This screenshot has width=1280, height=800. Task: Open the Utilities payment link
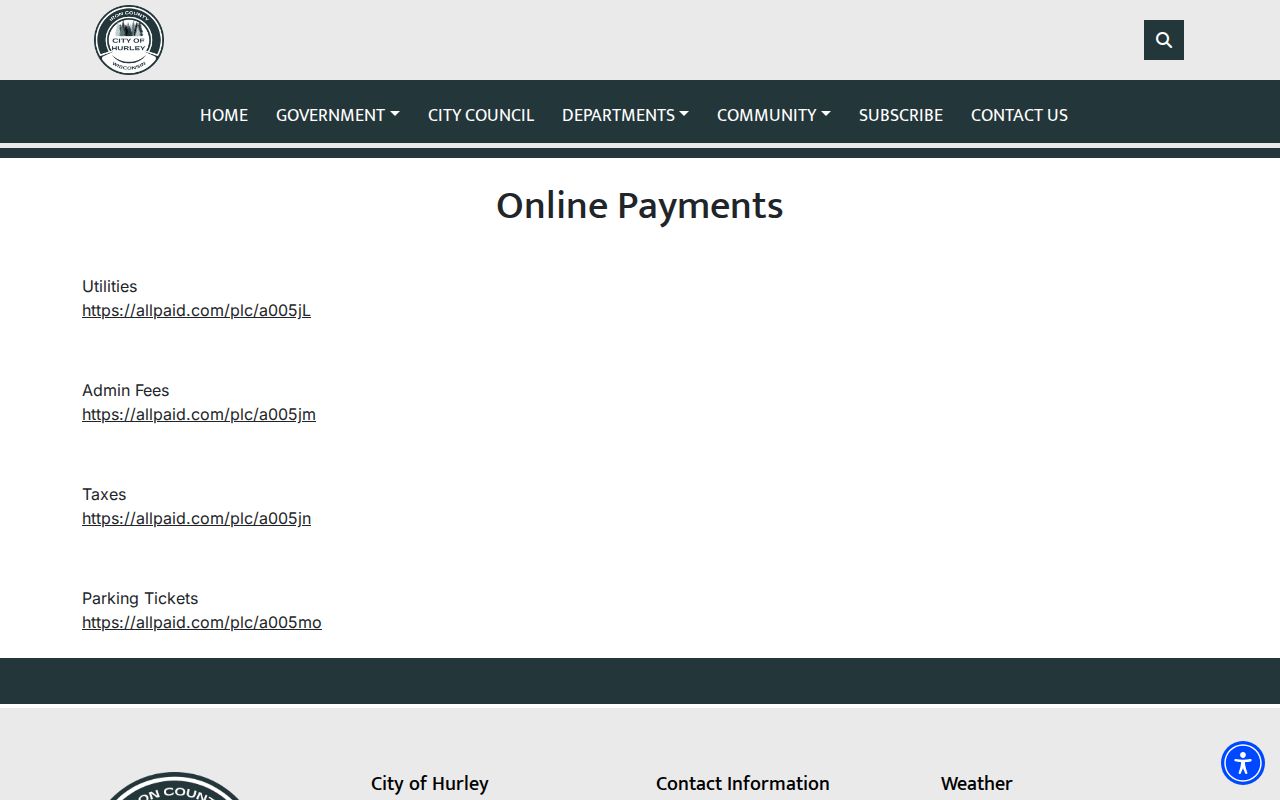pos(196,310)
